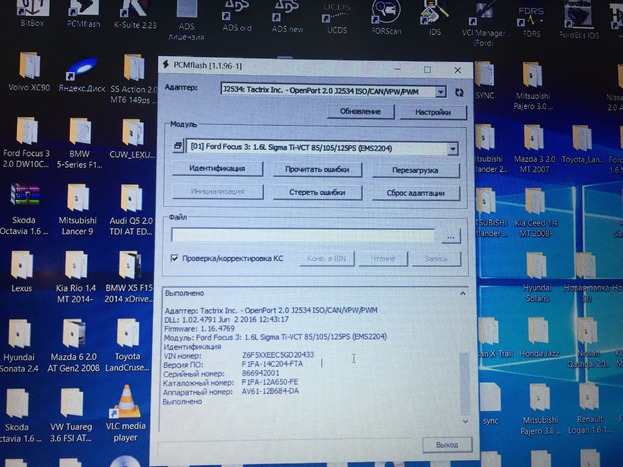Click the module list icon beside dropdown
This screenshot has width=623, height=467.
pos(178,147)
